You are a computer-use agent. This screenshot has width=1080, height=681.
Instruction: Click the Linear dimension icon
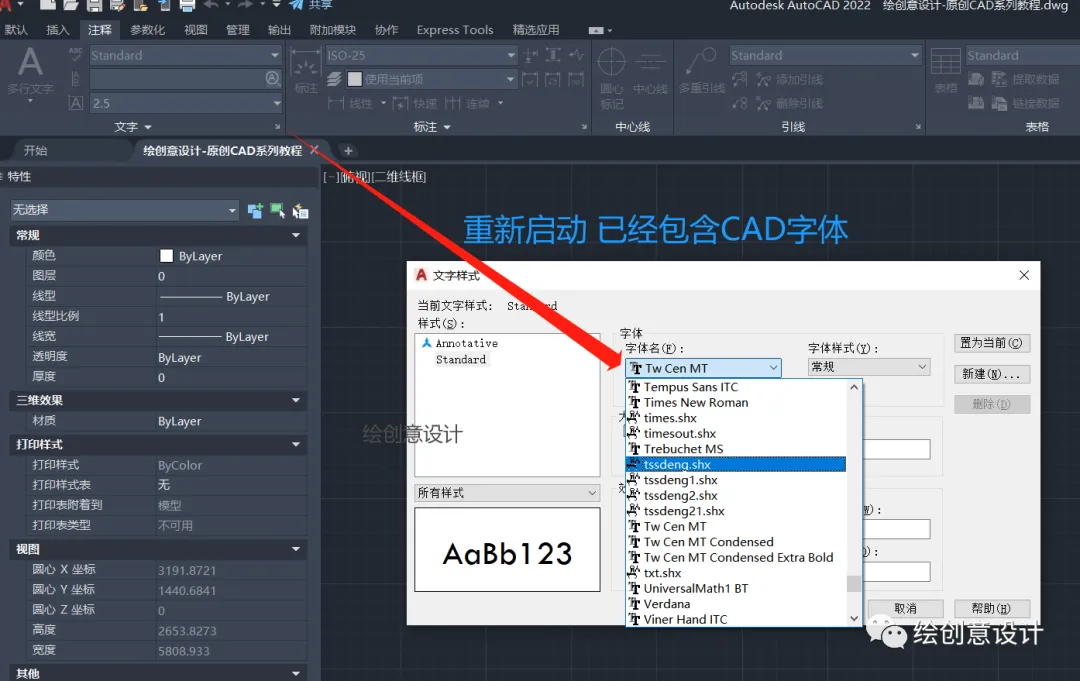point(336,103)
